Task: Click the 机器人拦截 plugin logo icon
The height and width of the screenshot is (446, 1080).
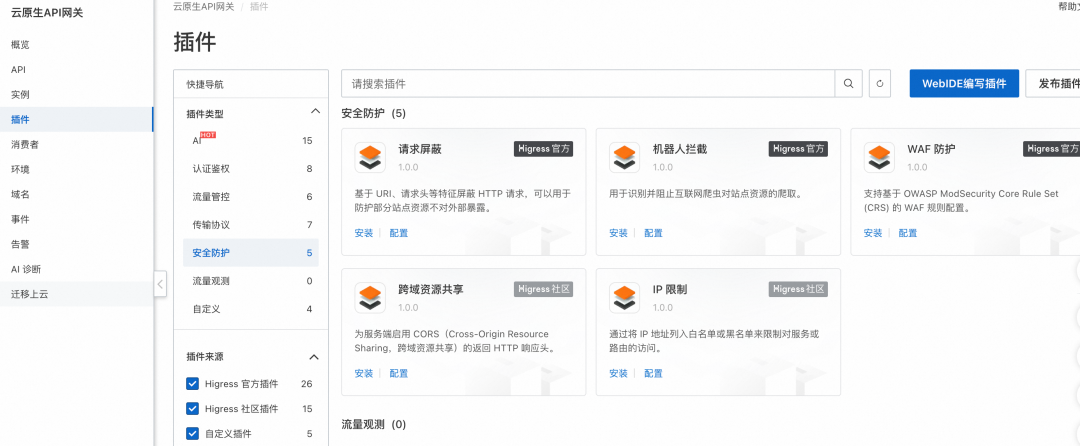Action: pyautogui.click(x=625, y=157)
